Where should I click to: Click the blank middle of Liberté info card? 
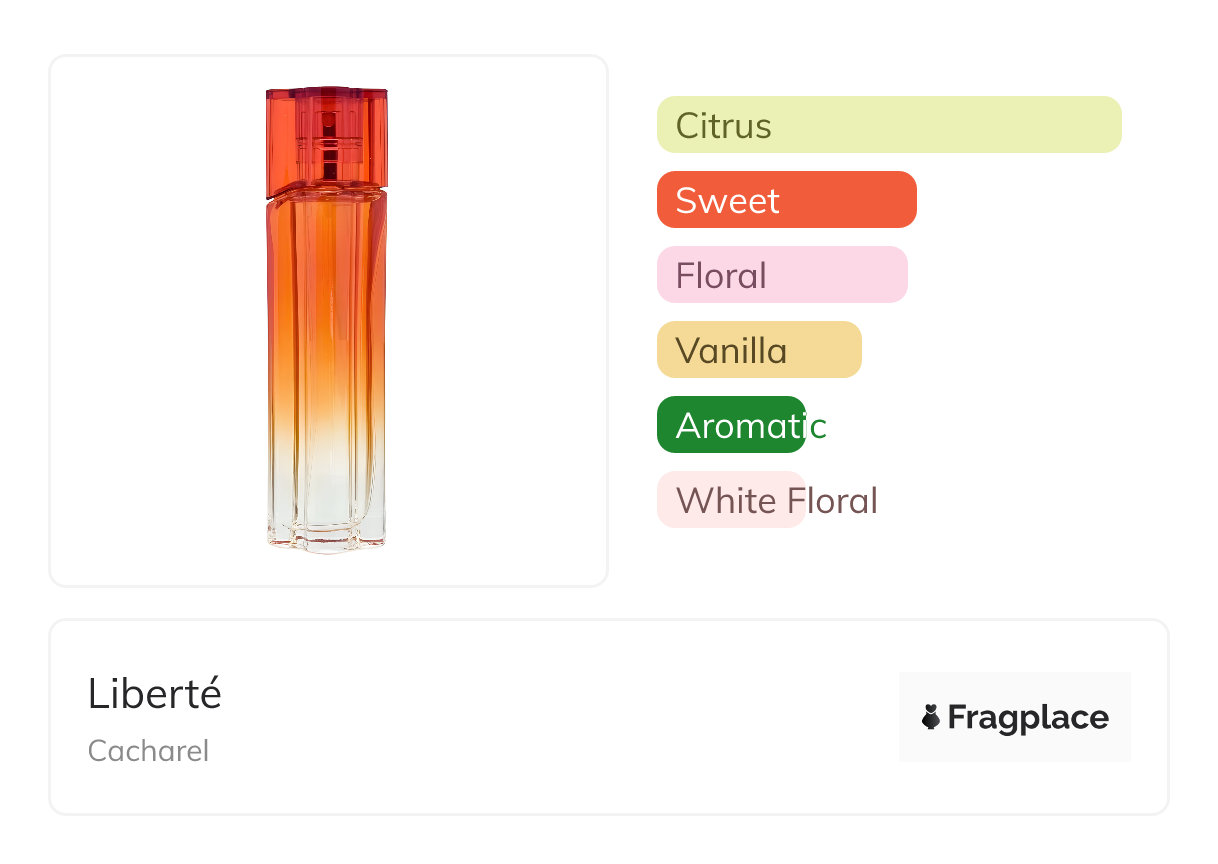(x=560, y=717)
